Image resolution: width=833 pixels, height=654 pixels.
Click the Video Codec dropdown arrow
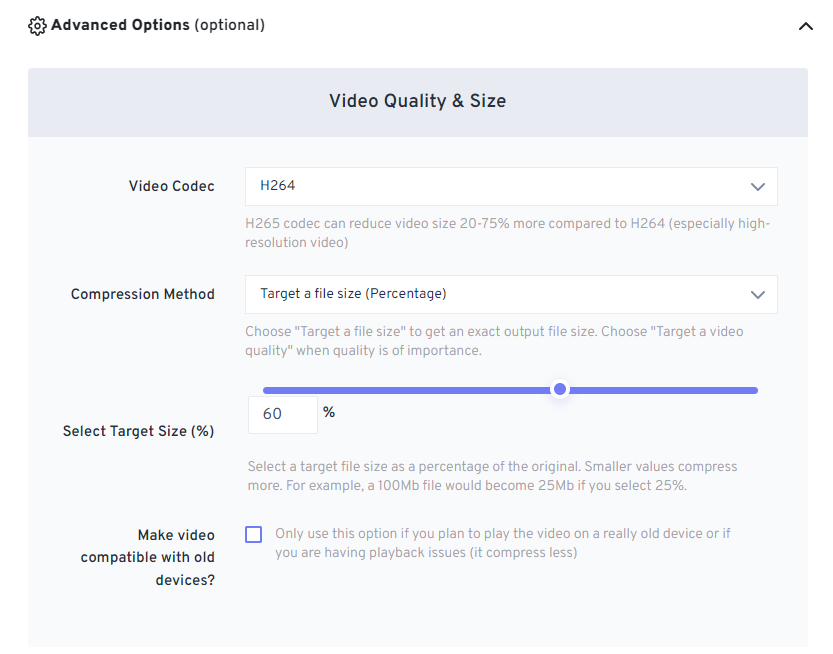(x=757, y=187)
